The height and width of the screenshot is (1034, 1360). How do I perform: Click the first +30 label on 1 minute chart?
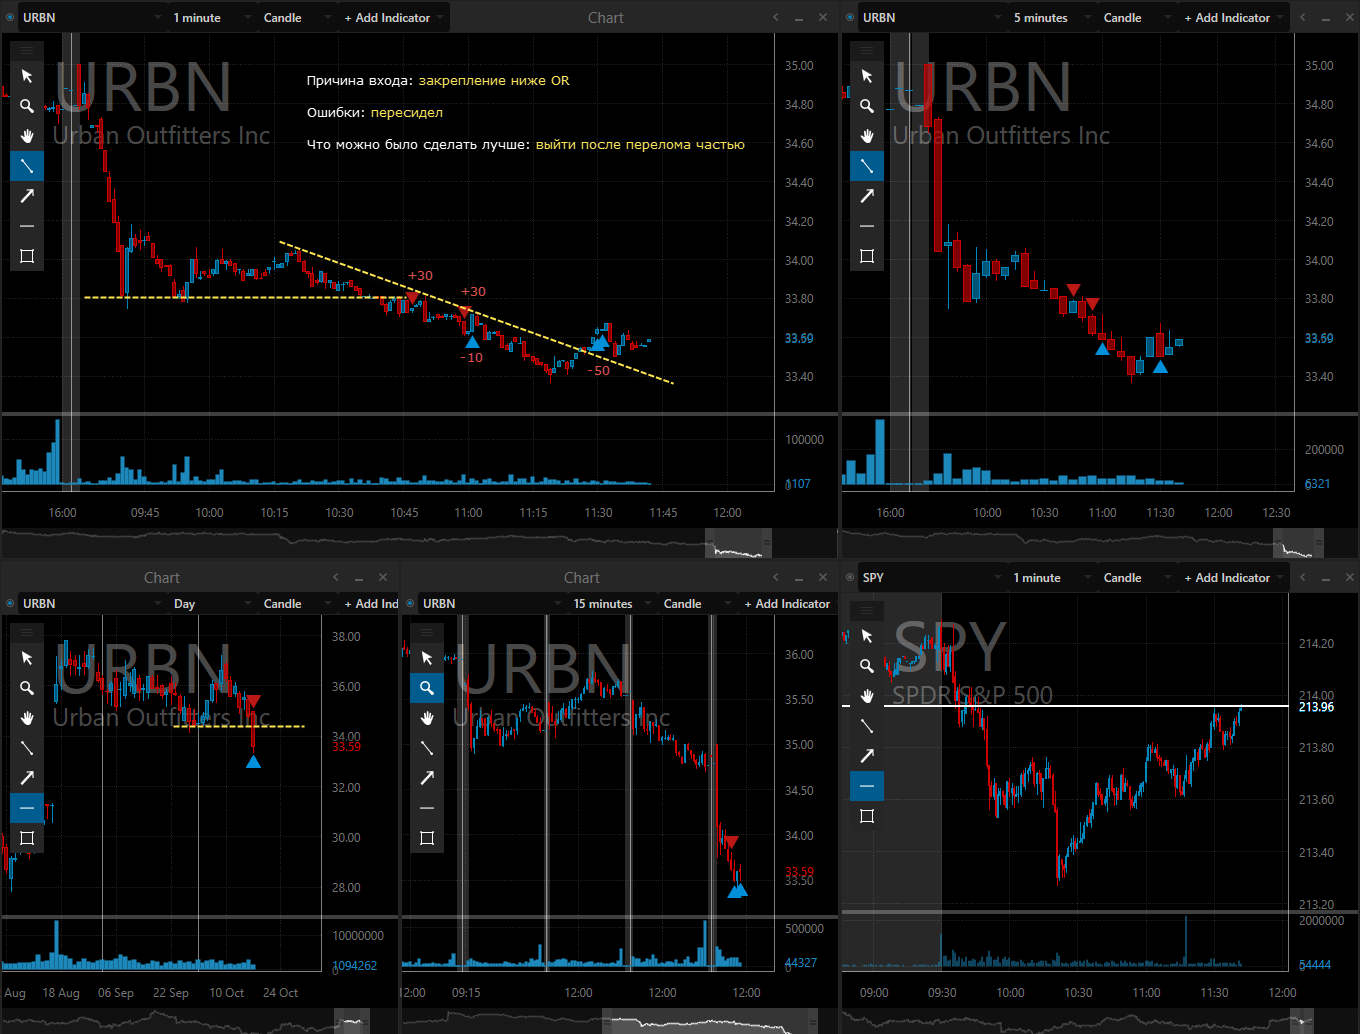(420, 276)
